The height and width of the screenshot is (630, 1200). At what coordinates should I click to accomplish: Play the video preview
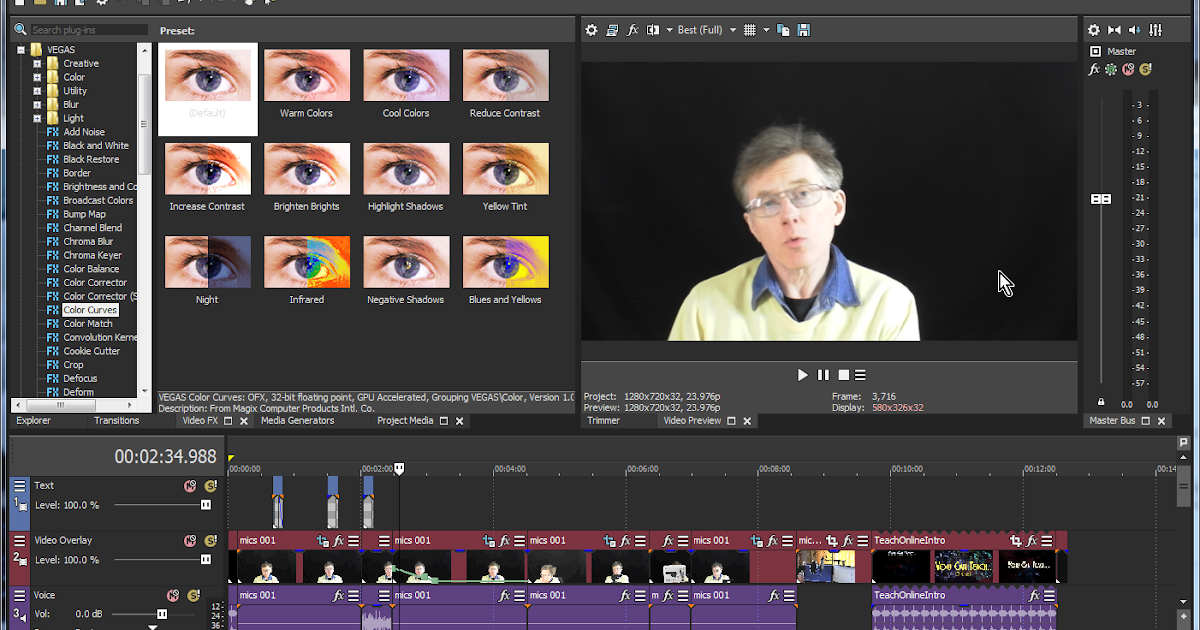802,375
